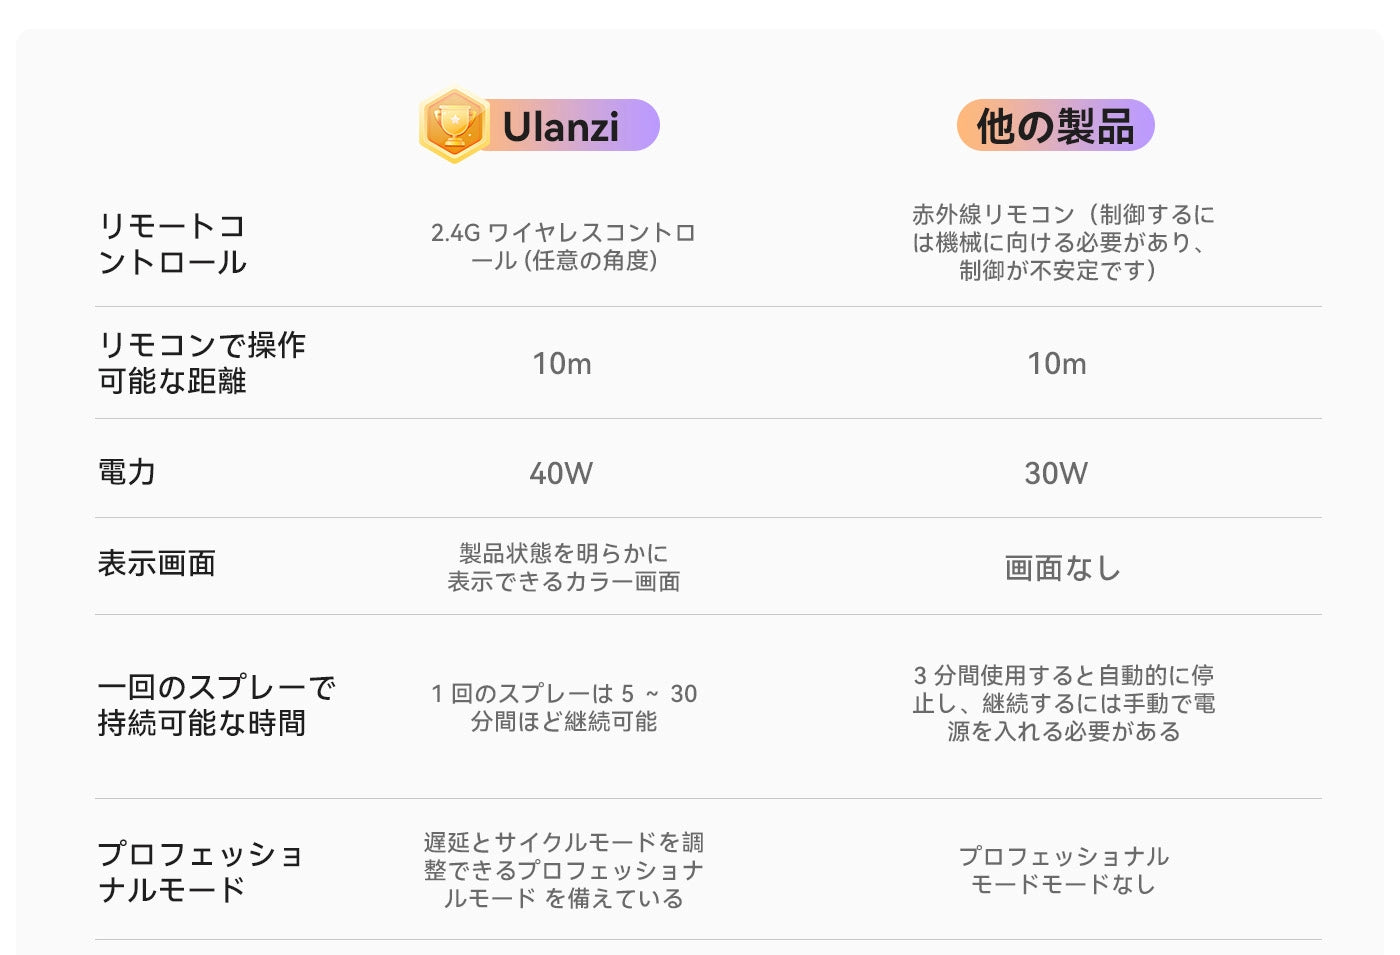Select the プロフェッショナルモード row label
The image size is (1400, 955).
(x=199, y=871)
